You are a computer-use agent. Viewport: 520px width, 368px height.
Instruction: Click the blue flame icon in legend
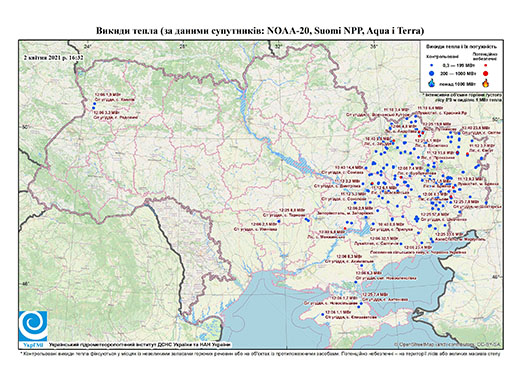[432, 83]
